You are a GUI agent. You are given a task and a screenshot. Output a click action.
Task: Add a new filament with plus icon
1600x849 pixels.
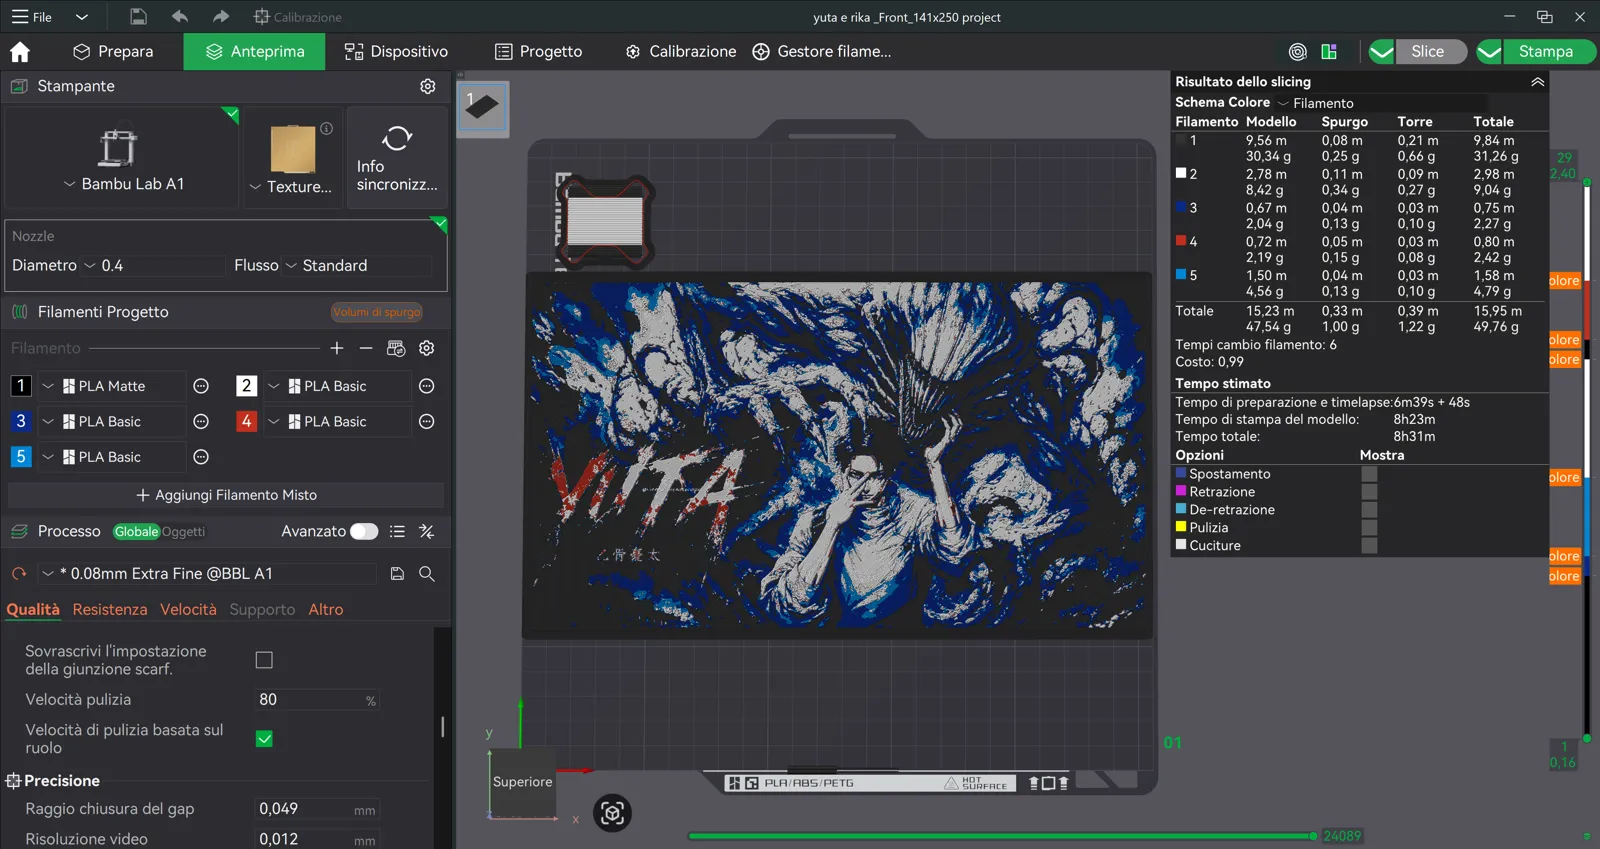pos(337,348)
